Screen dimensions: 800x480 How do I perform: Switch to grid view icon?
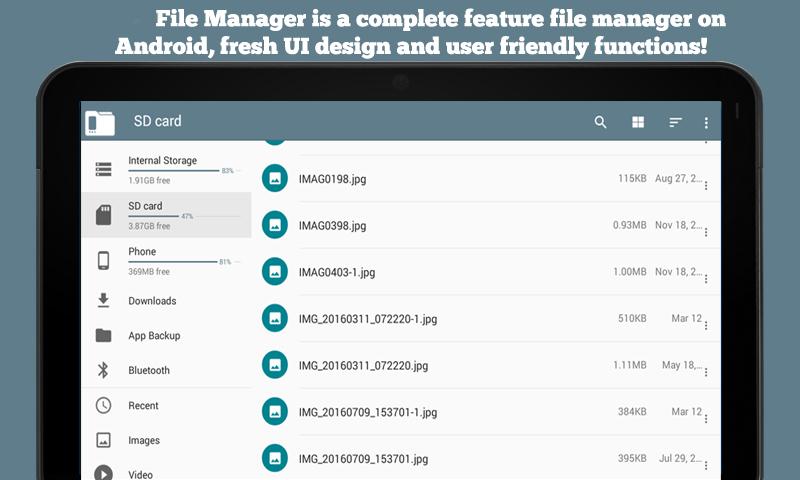click(638, 122)
